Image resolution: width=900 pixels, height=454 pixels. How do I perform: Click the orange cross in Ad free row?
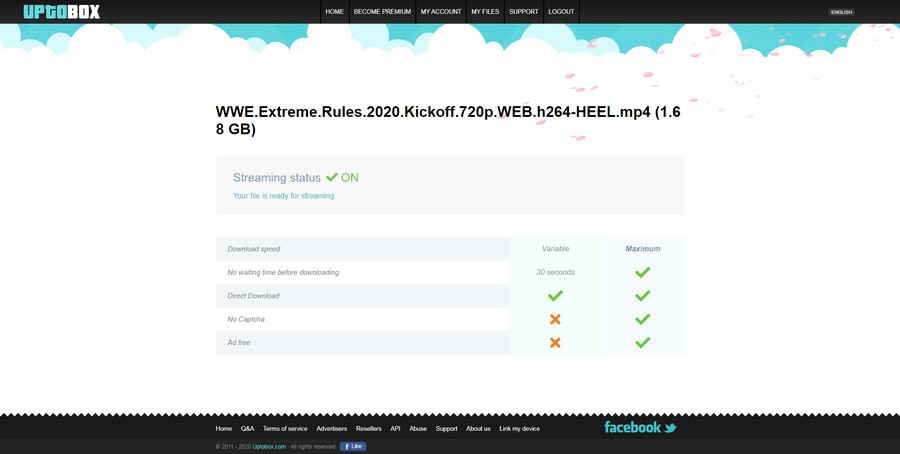pyautogui.click(x=555, y=343)
